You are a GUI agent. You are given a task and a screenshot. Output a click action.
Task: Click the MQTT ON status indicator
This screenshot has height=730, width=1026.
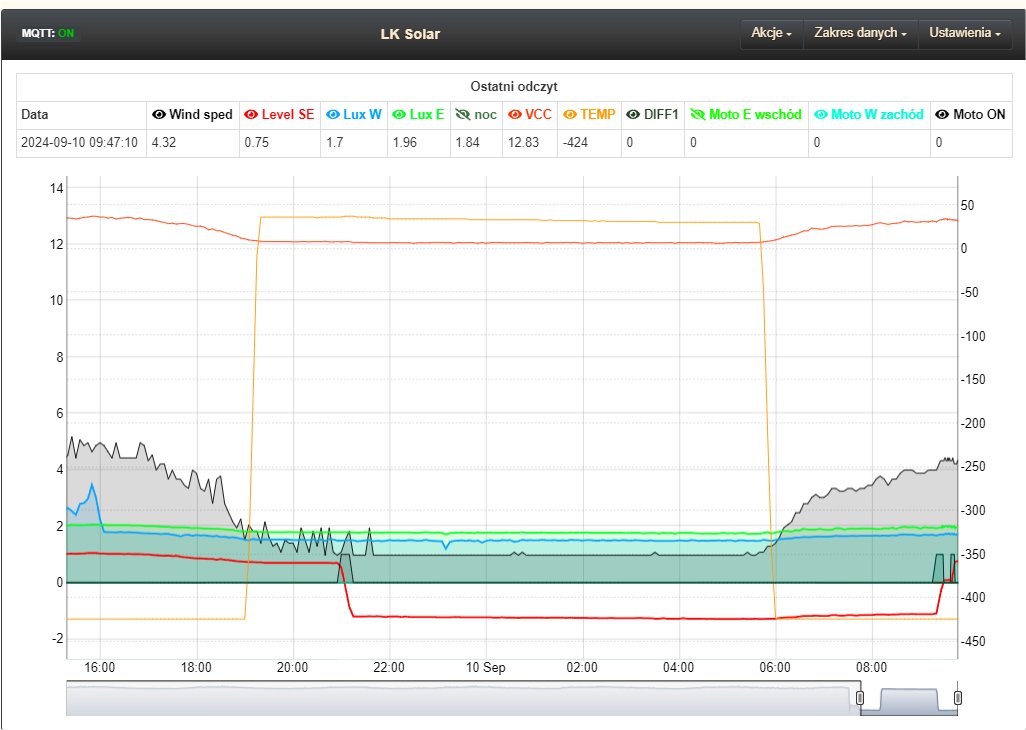click(48, 33)
